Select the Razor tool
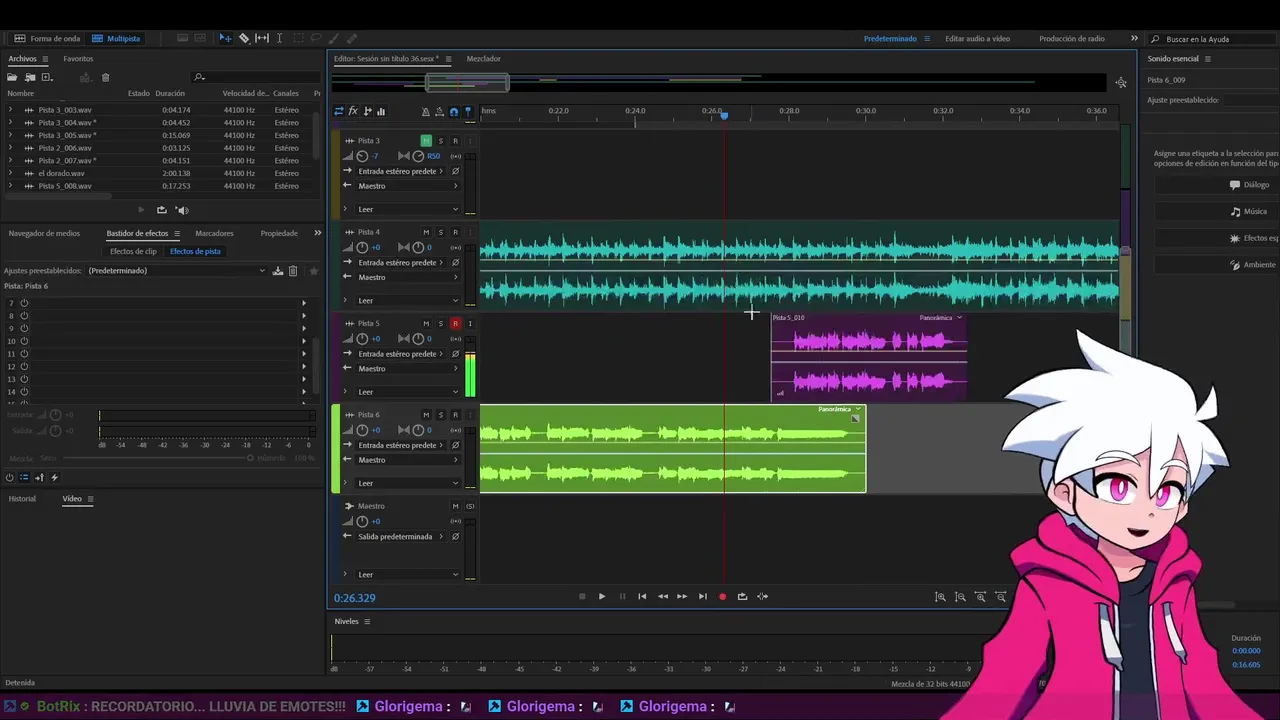The width and height of the screenshot is (1280, 720). click(243, 38)
